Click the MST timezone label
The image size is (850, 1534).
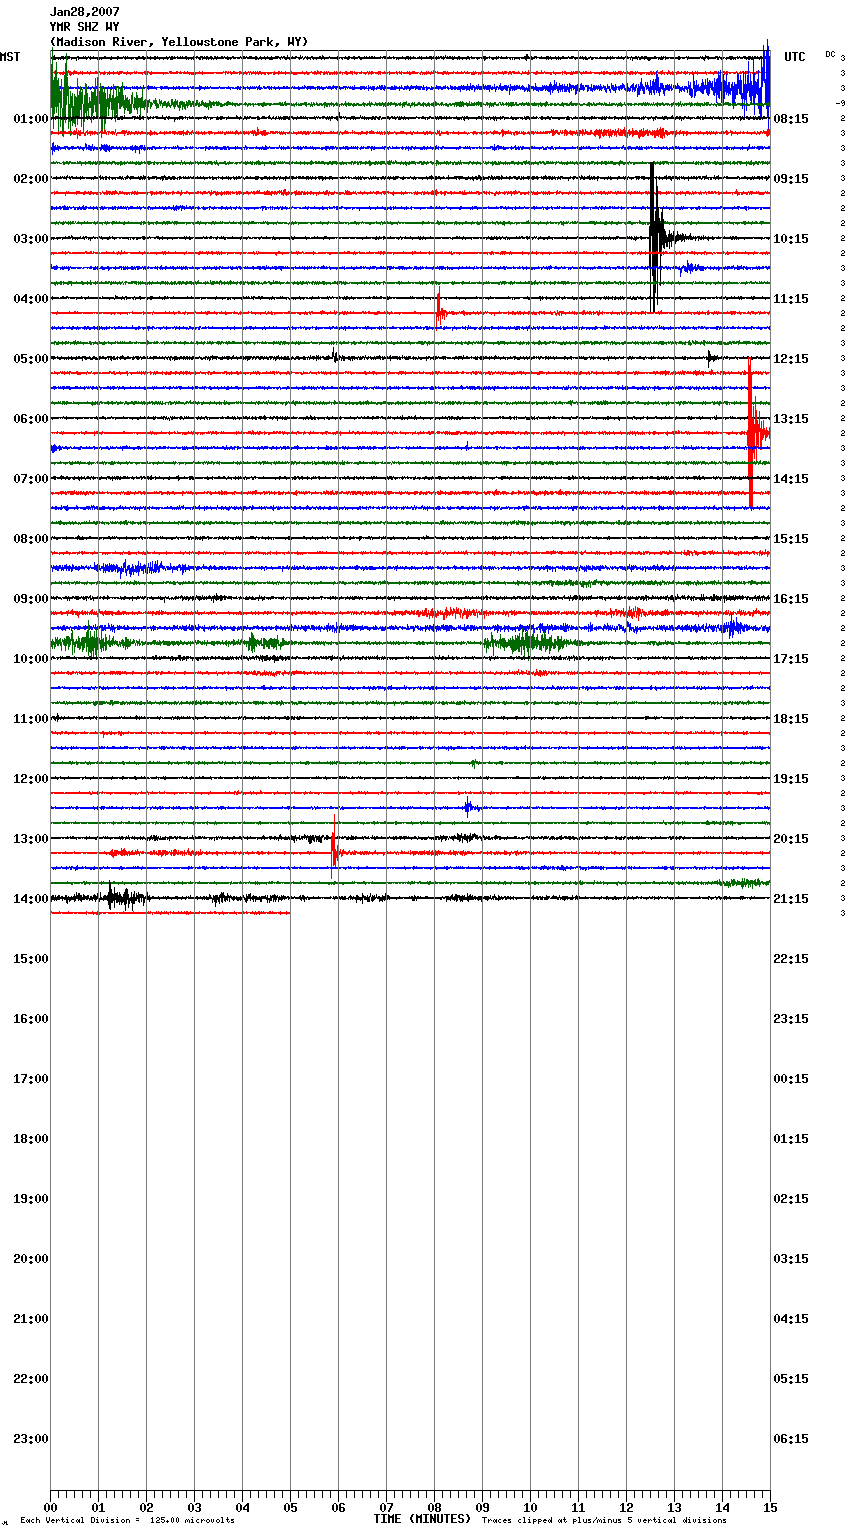coord(10,57)
